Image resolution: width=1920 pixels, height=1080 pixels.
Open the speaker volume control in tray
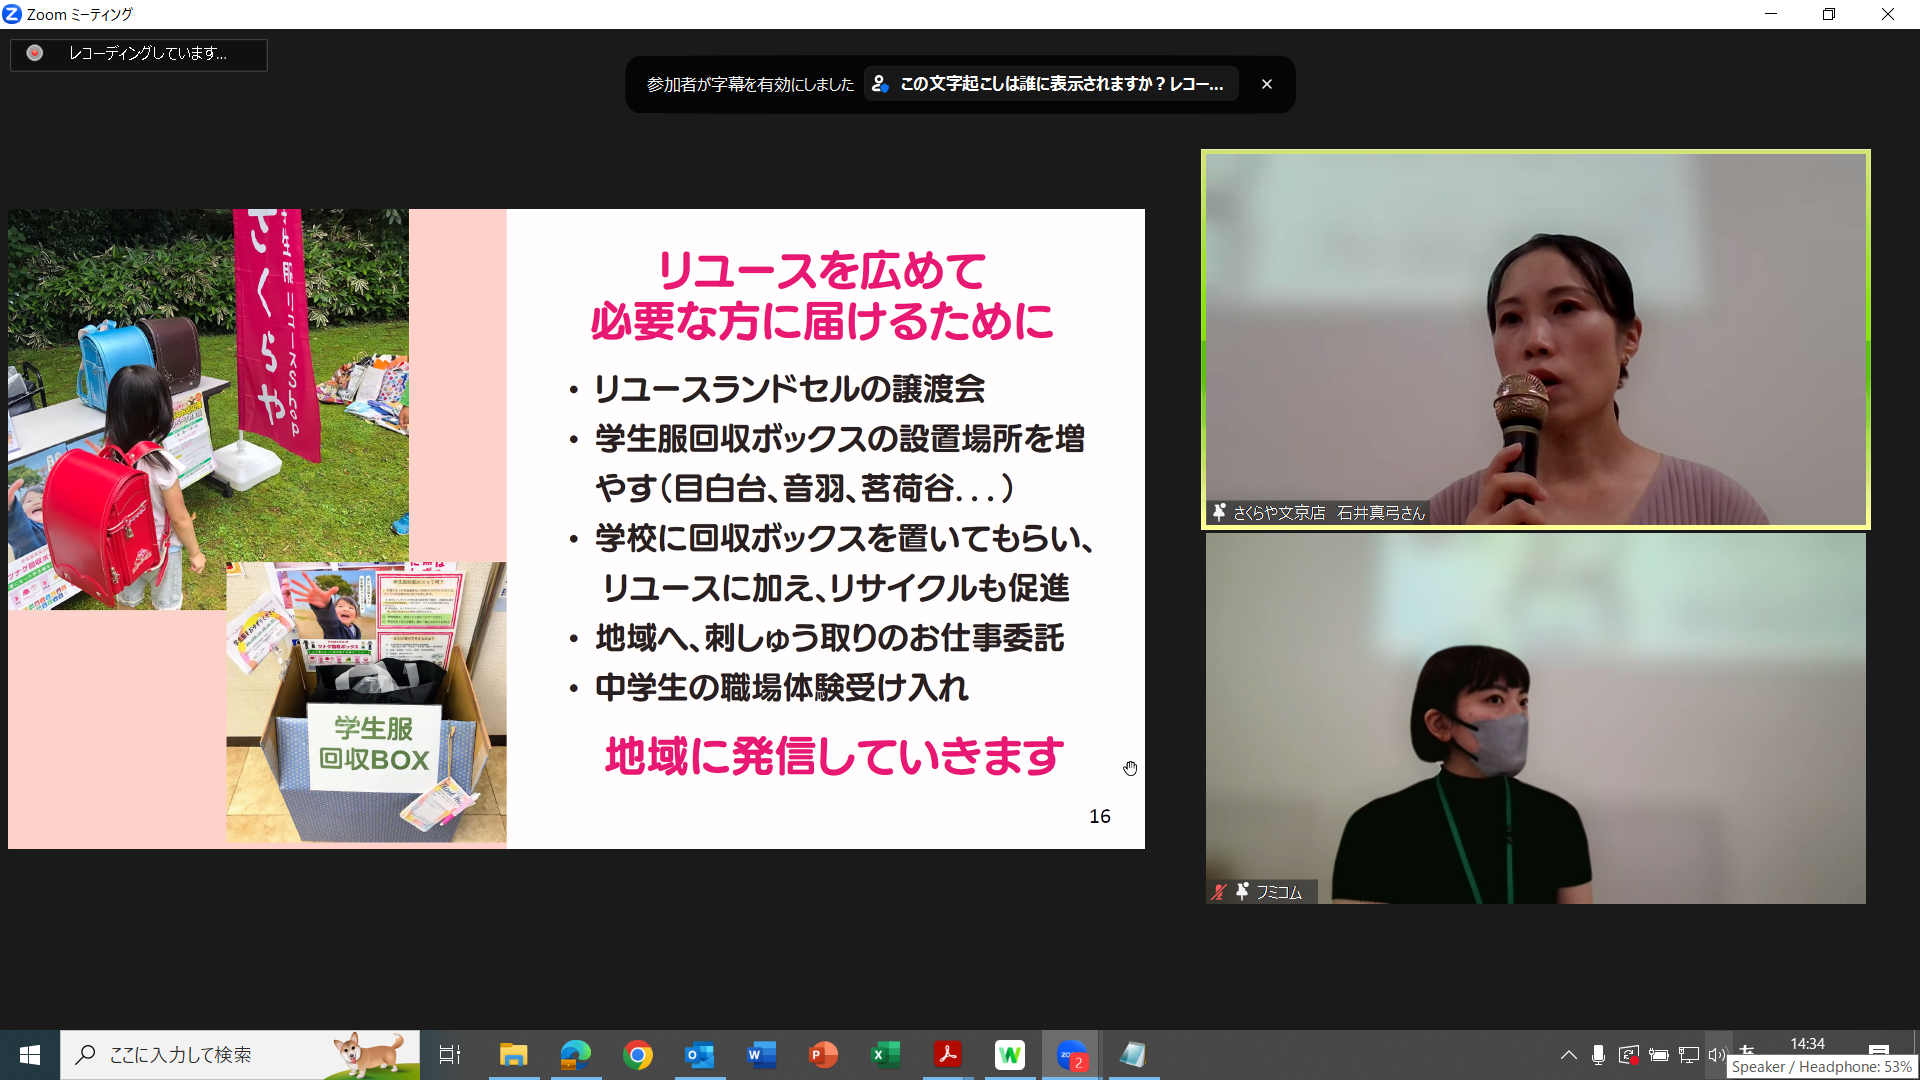point(1717,1055)
